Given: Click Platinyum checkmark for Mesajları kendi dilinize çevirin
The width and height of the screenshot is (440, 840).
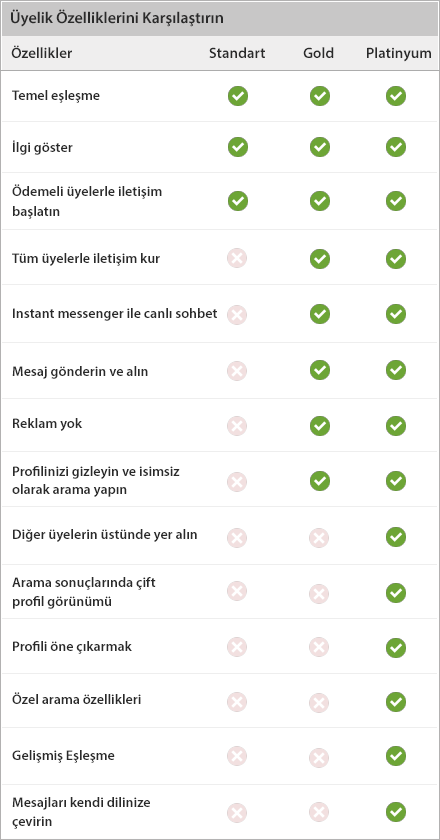Looking at the screenshot, I should (396, 812).
